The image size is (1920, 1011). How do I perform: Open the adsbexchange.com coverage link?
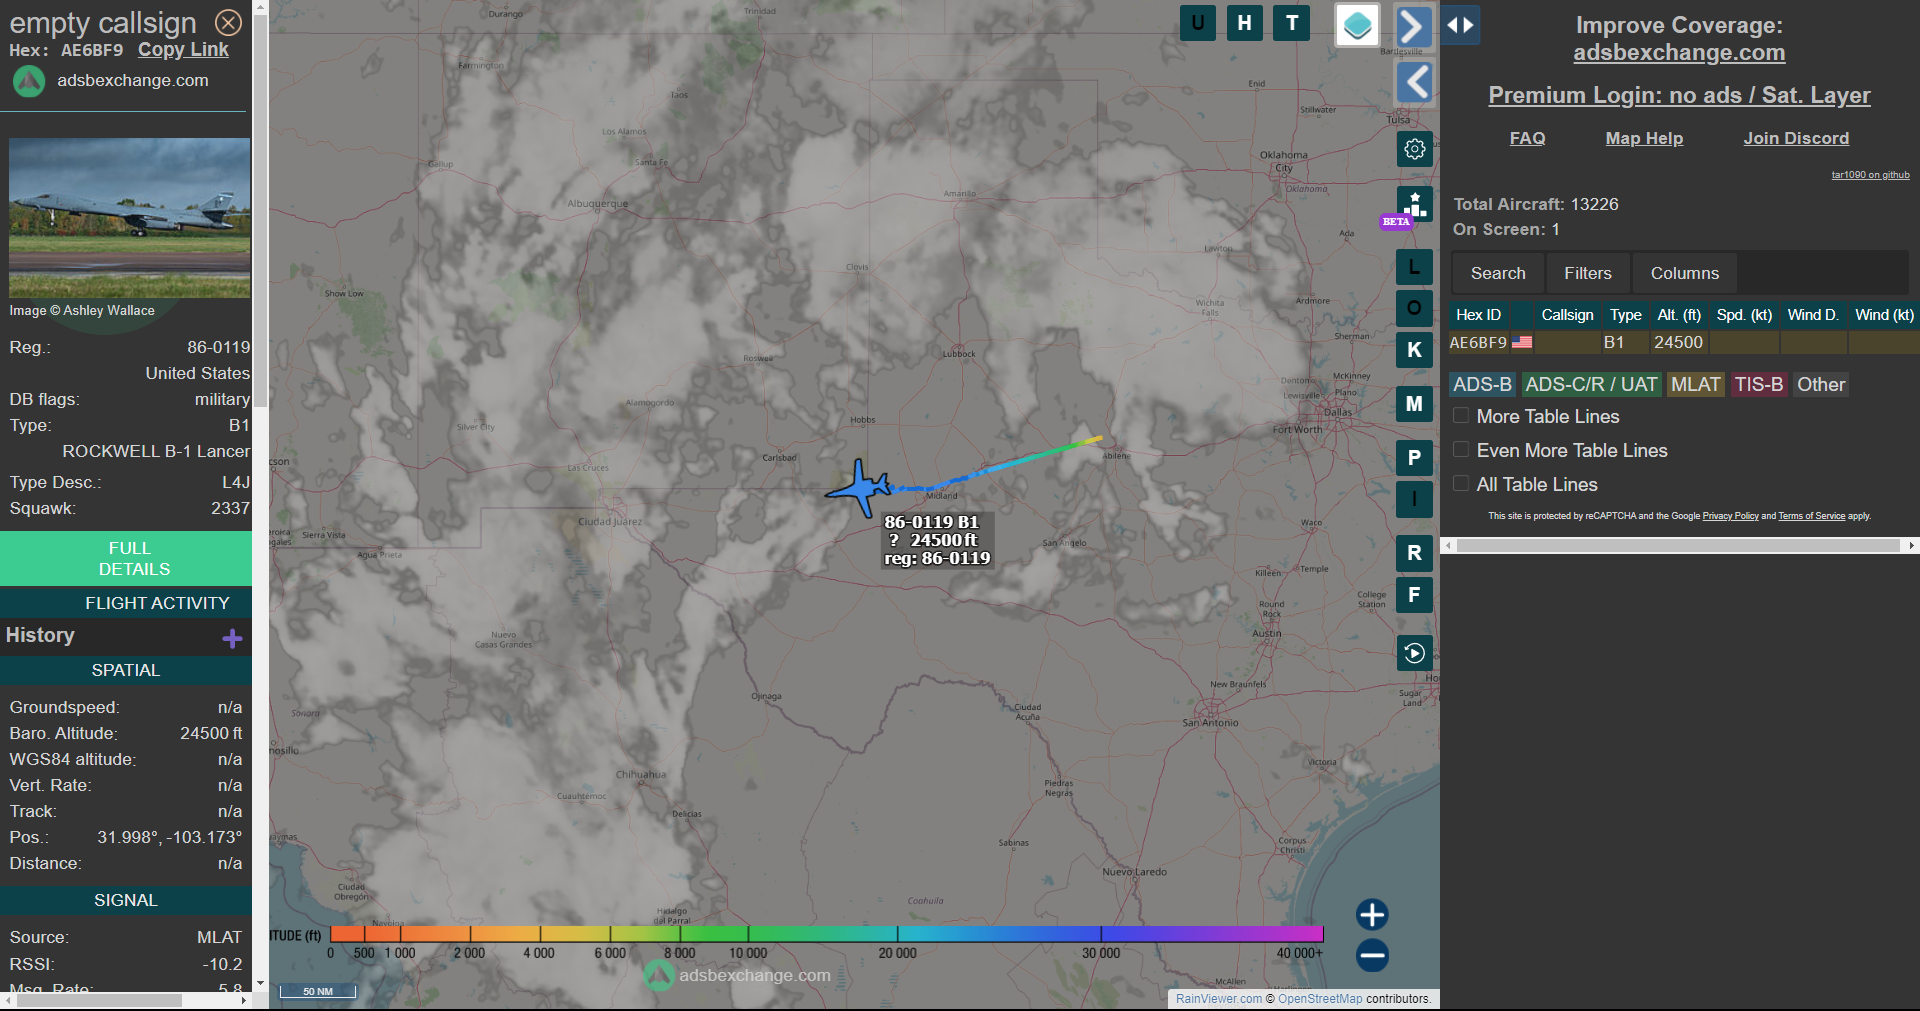pos(1679,53)
